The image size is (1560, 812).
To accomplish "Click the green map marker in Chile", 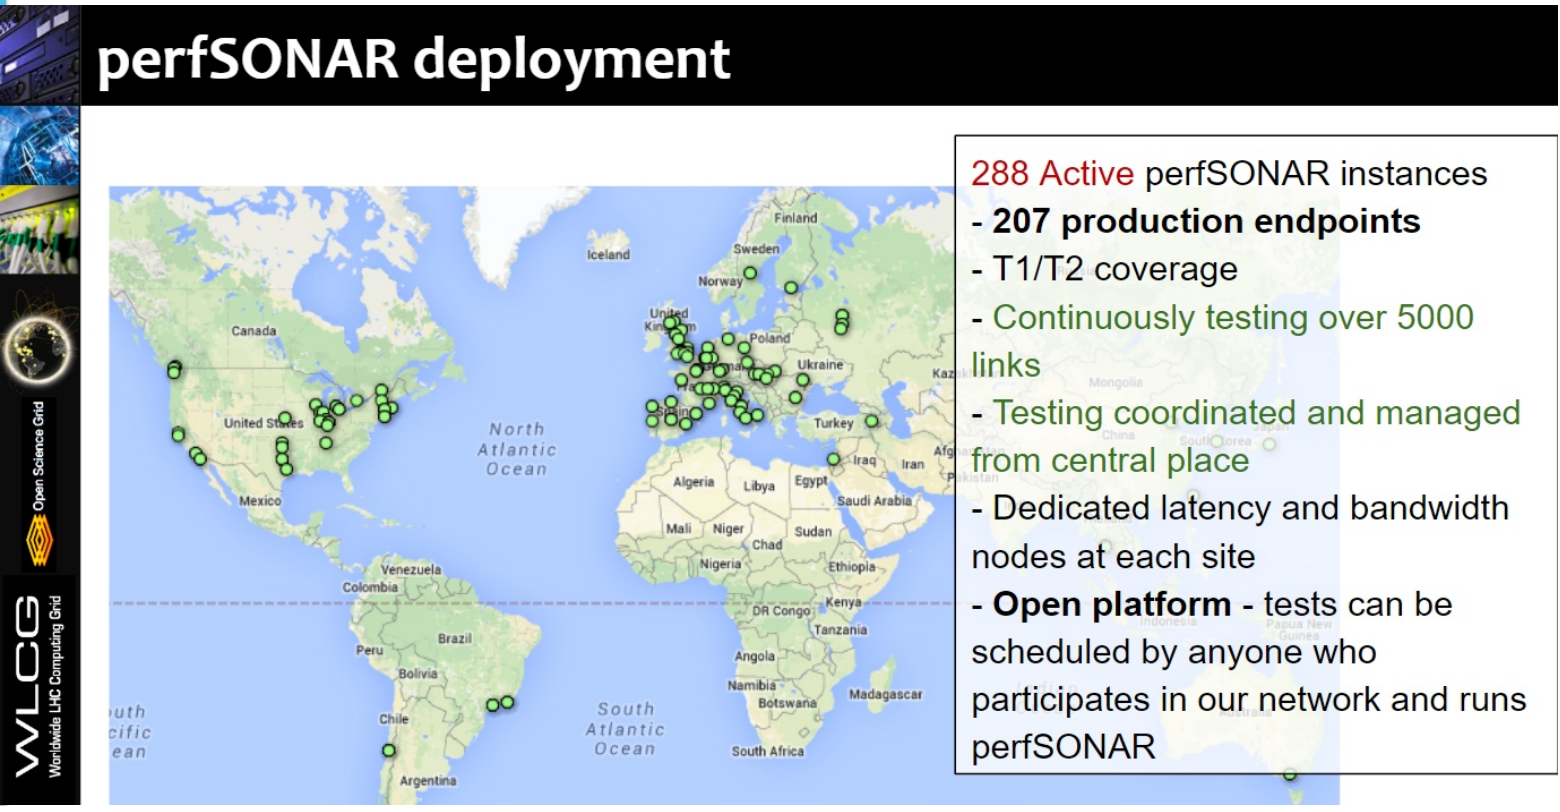I will coord(389,750).
